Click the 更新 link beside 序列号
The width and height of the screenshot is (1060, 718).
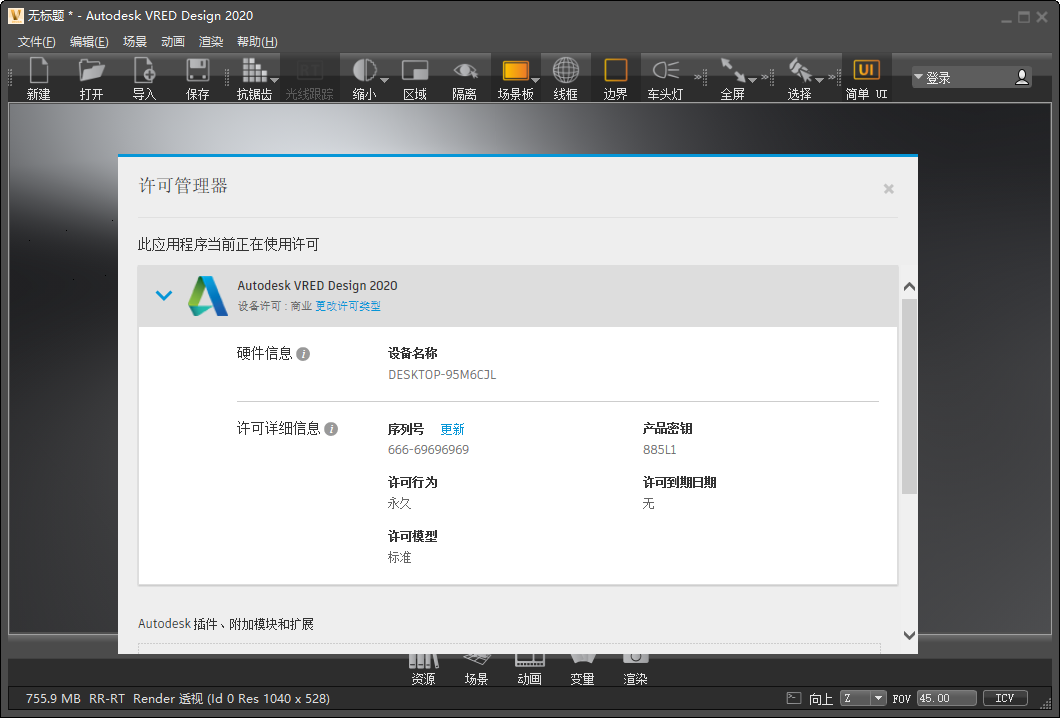pos(452,429)
